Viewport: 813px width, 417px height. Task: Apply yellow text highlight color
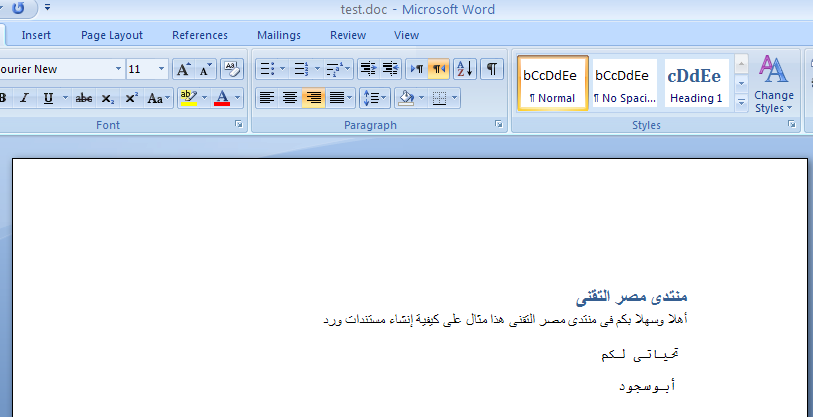click(x=189, y=98)
